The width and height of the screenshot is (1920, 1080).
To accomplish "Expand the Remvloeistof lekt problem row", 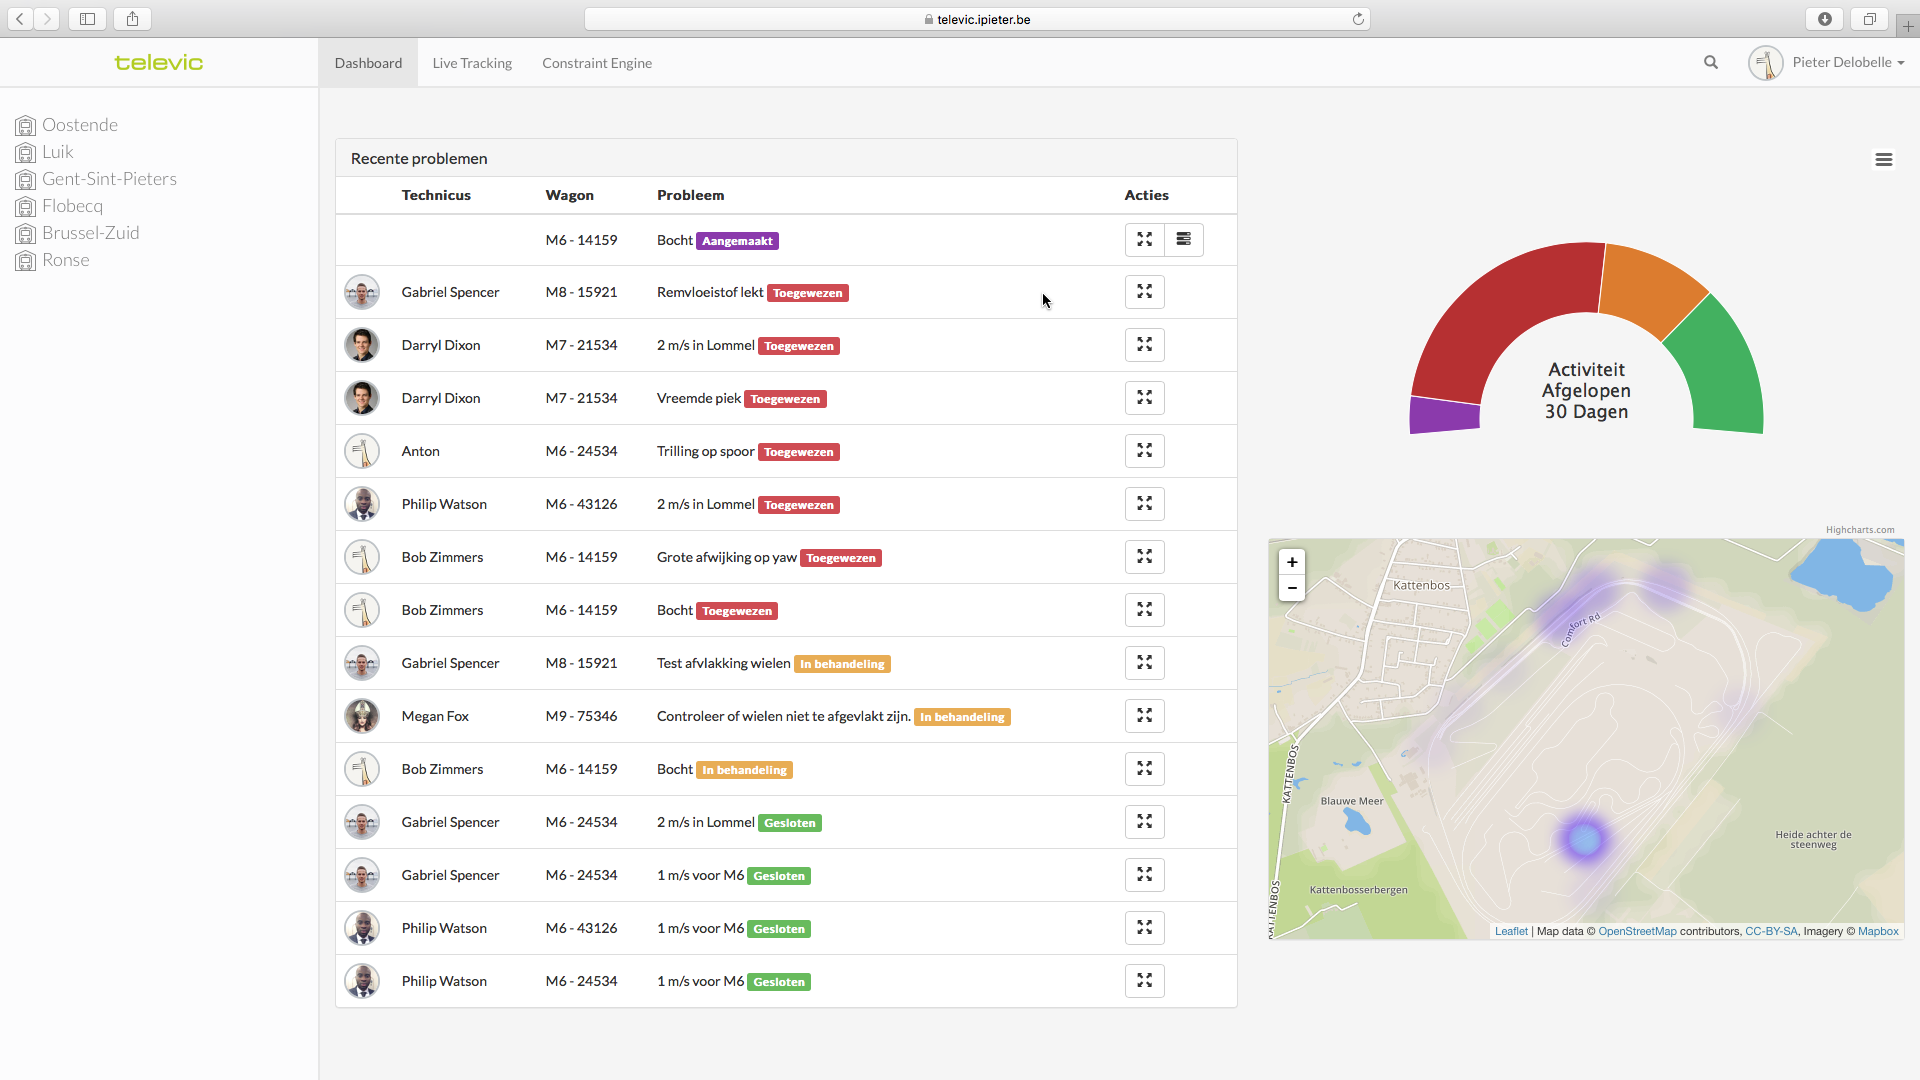I will pyautogui.click(x=1144, y=292).
